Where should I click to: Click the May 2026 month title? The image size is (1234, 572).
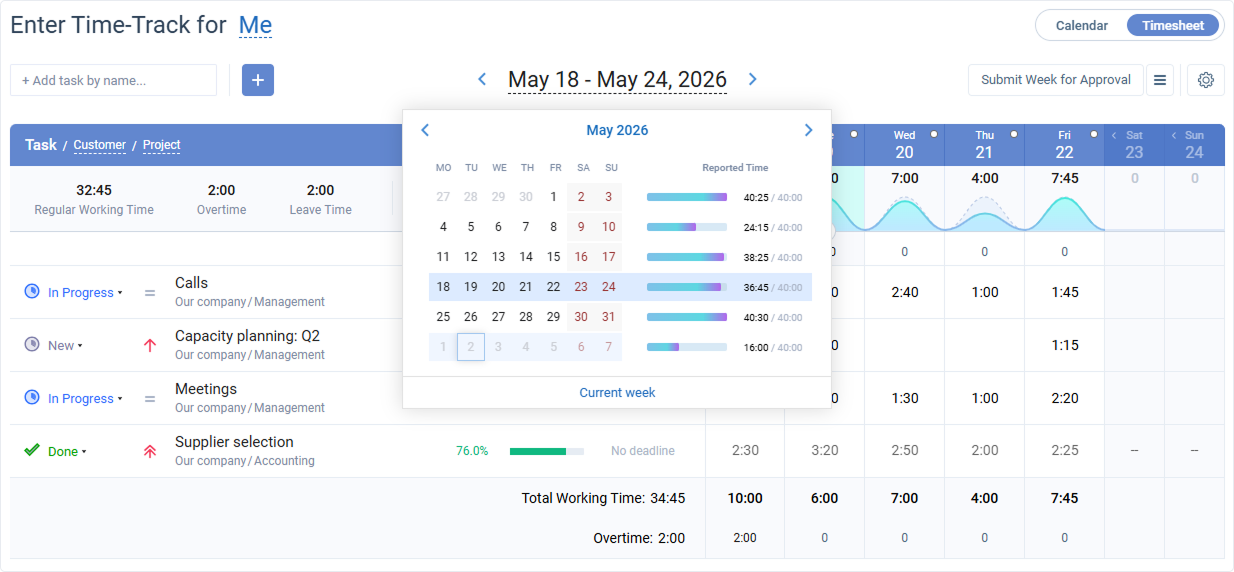coord(617,130)
